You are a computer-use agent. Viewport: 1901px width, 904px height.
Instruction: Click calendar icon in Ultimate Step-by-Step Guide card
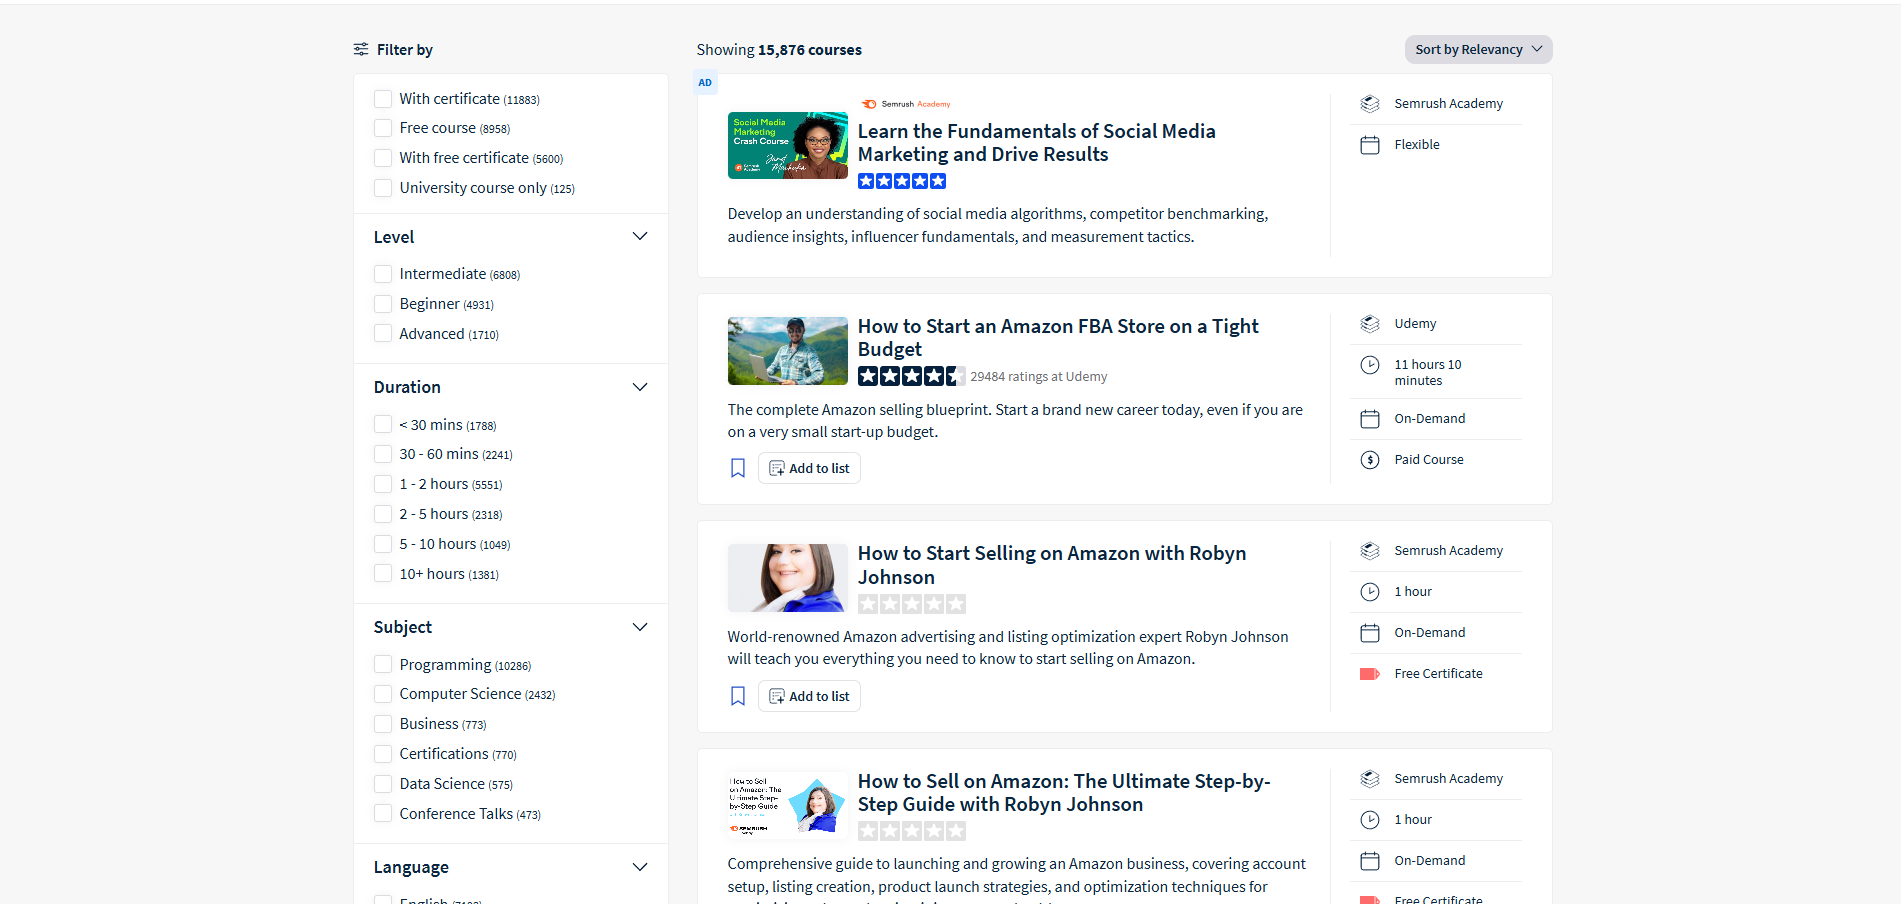(x=1370, y=861)
